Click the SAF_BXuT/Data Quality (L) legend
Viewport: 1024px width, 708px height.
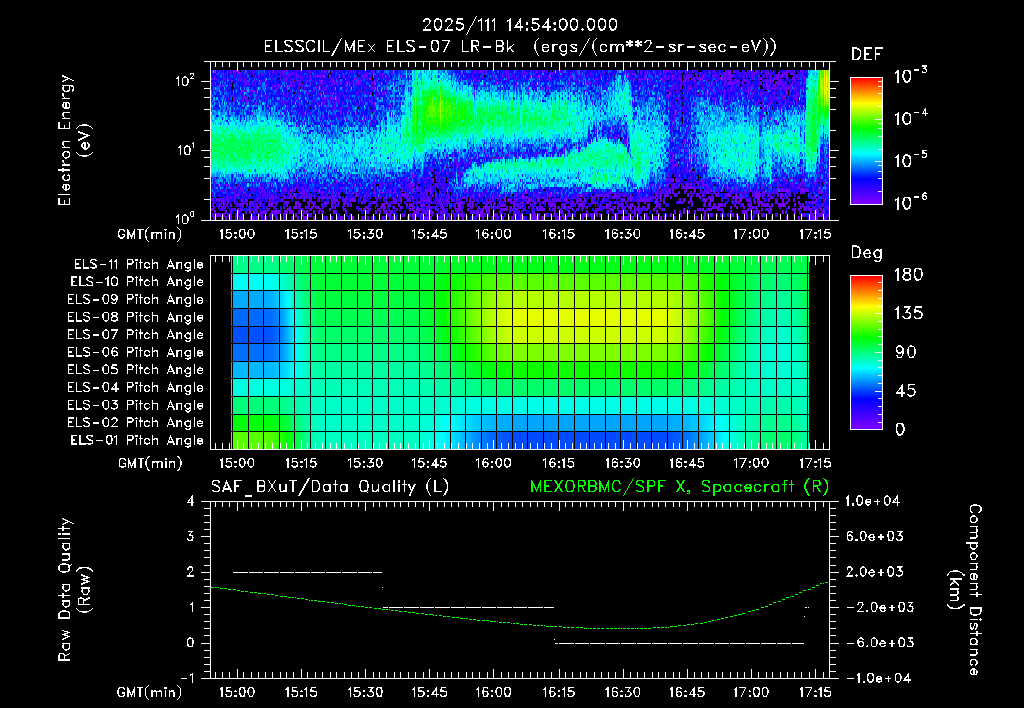click(330, 487)
